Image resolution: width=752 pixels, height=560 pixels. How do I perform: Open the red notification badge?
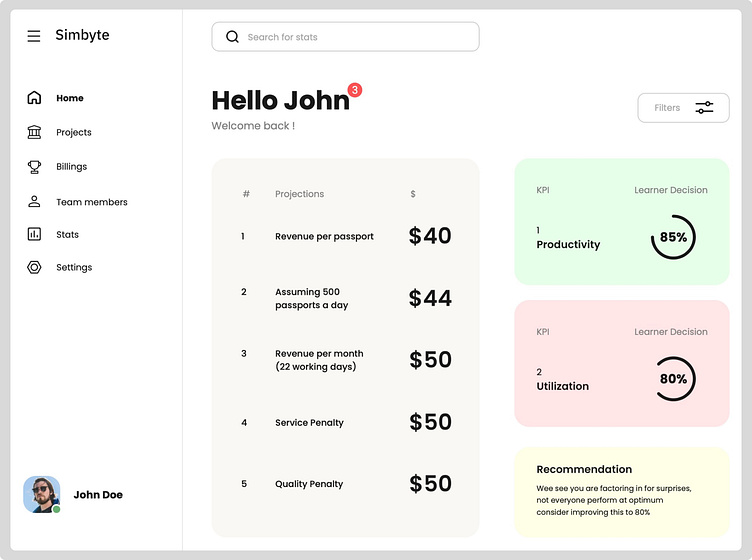(x=355, y=90)
